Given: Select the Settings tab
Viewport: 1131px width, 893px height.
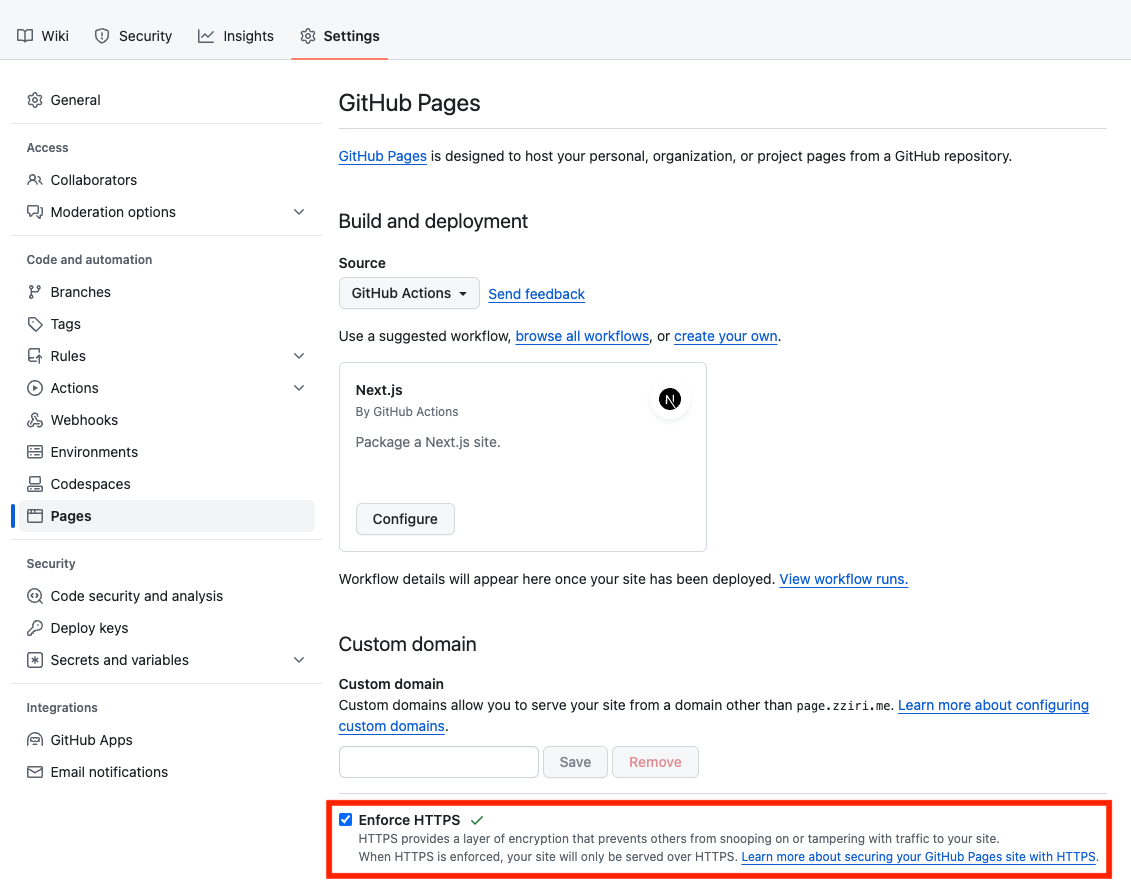Looking at the screenshot, I should (340, 36).
